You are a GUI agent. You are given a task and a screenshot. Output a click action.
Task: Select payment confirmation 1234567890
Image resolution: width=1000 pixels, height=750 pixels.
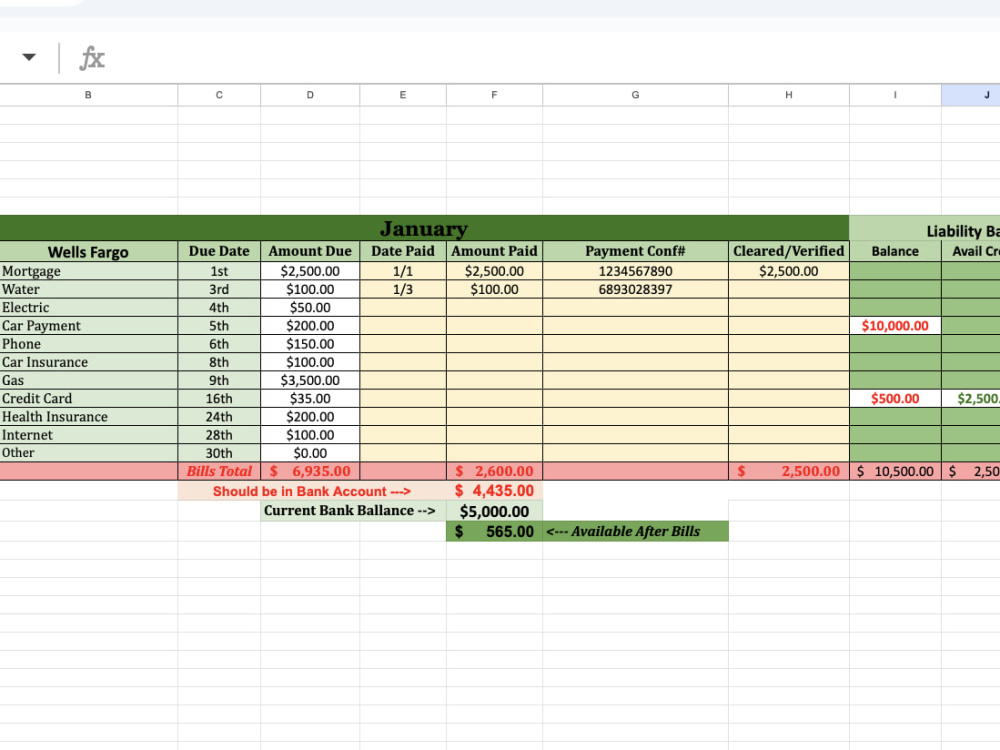635,271
